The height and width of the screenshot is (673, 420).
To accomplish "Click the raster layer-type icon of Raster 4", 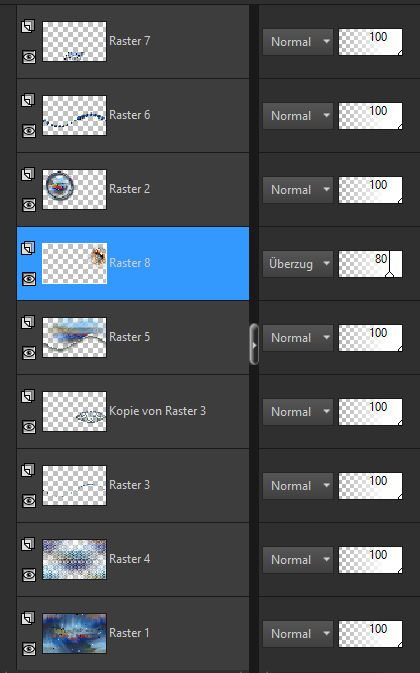I will click(28, 544).
